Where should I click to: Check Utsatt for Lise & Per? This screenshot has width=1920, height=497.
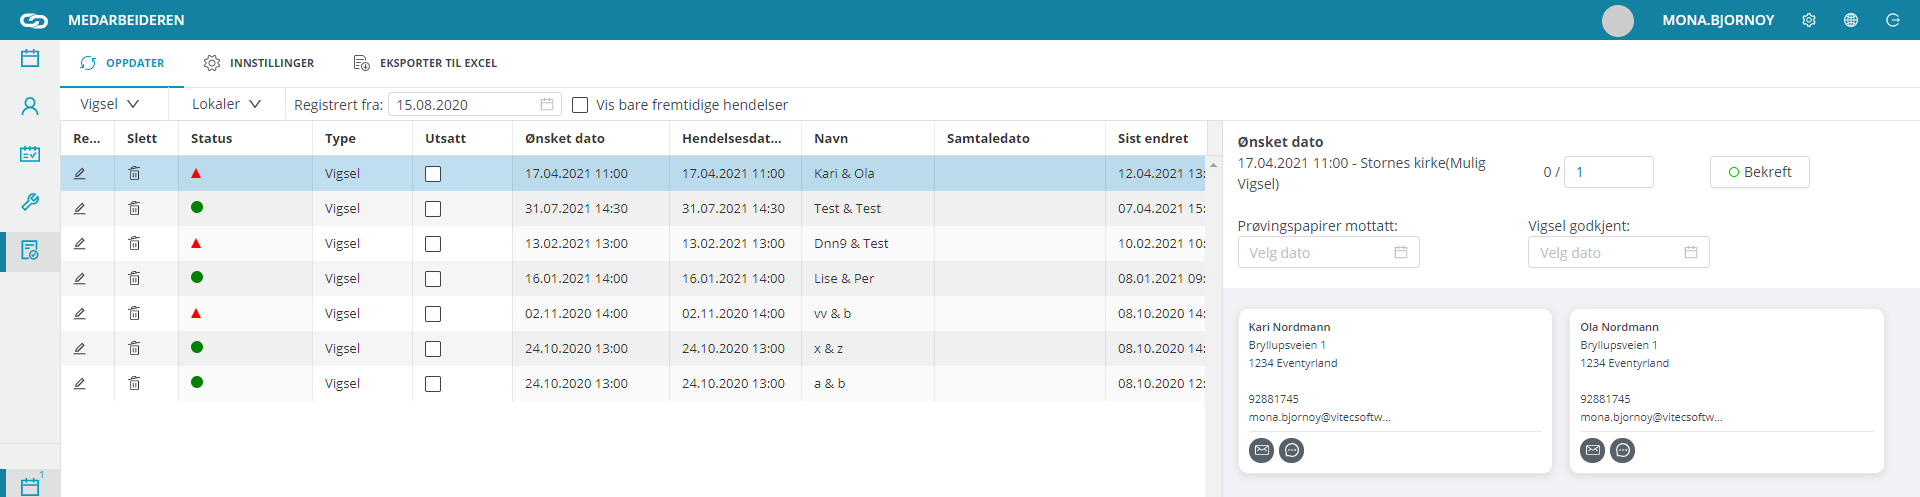pyautogui.click(x=433, y=279)
